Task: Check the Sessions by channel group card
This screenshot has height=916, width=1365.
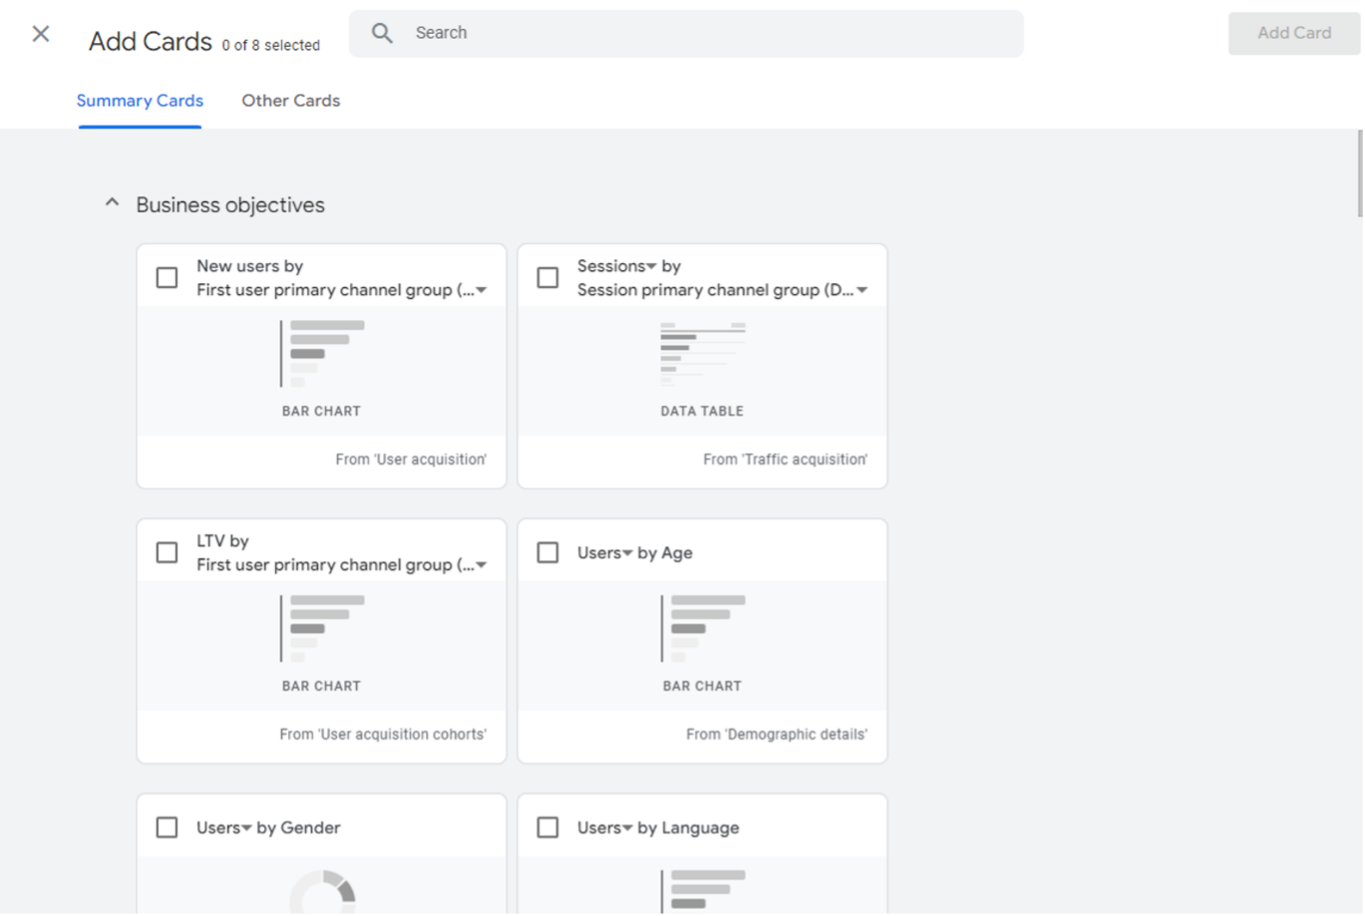Action: tap(548, 277)
